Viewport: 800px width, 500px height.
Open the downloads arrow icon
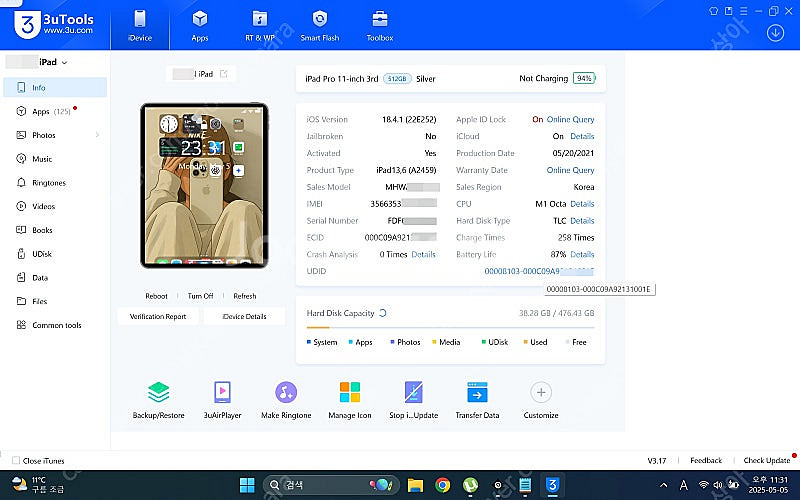775,33
